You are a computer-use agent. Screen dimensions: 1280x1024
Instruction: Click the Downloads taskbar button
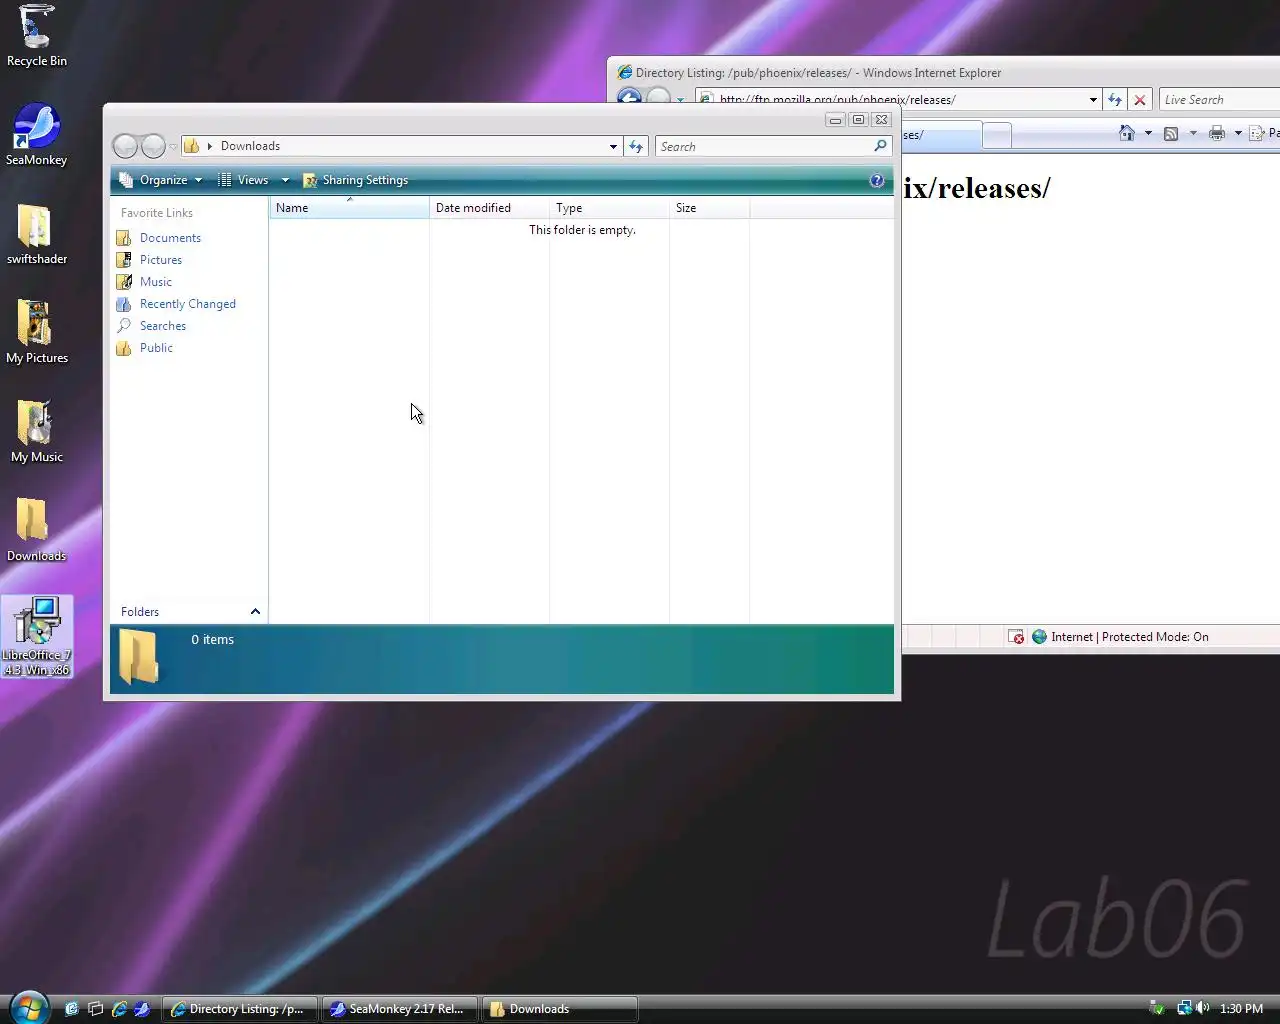pyautogui.click(x=560, y=1009)
